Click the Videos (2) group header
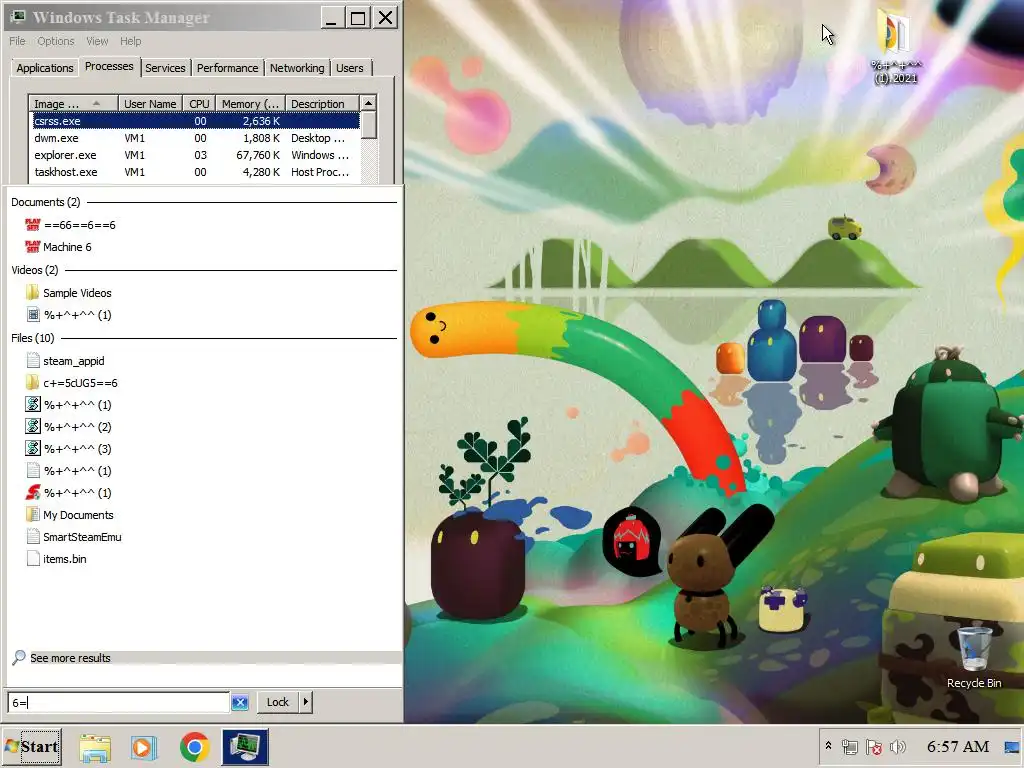1024x768 pixels. 35,270
